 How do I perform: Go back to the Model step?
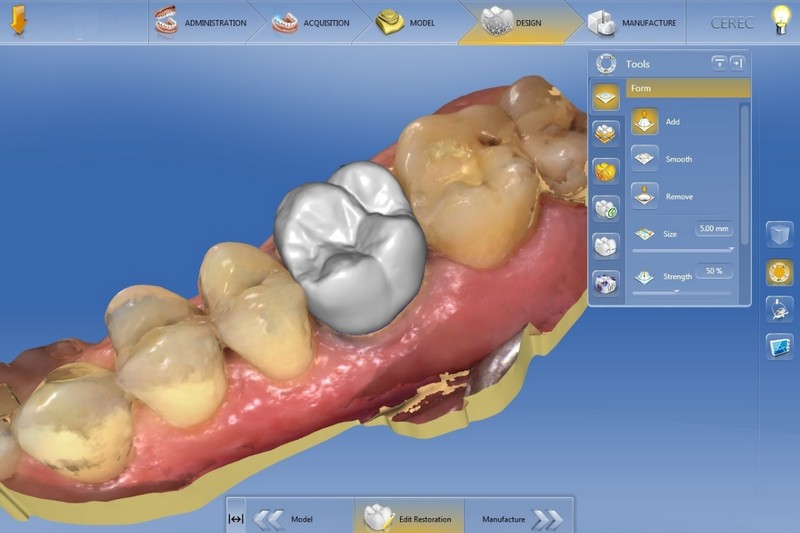pyautogui.click(x=286, y=519)
